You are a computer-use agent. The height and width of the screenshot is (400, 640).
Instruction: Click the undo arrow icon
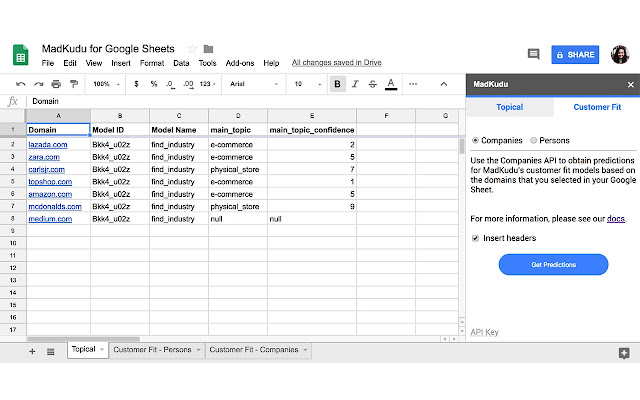coord(20,84)
